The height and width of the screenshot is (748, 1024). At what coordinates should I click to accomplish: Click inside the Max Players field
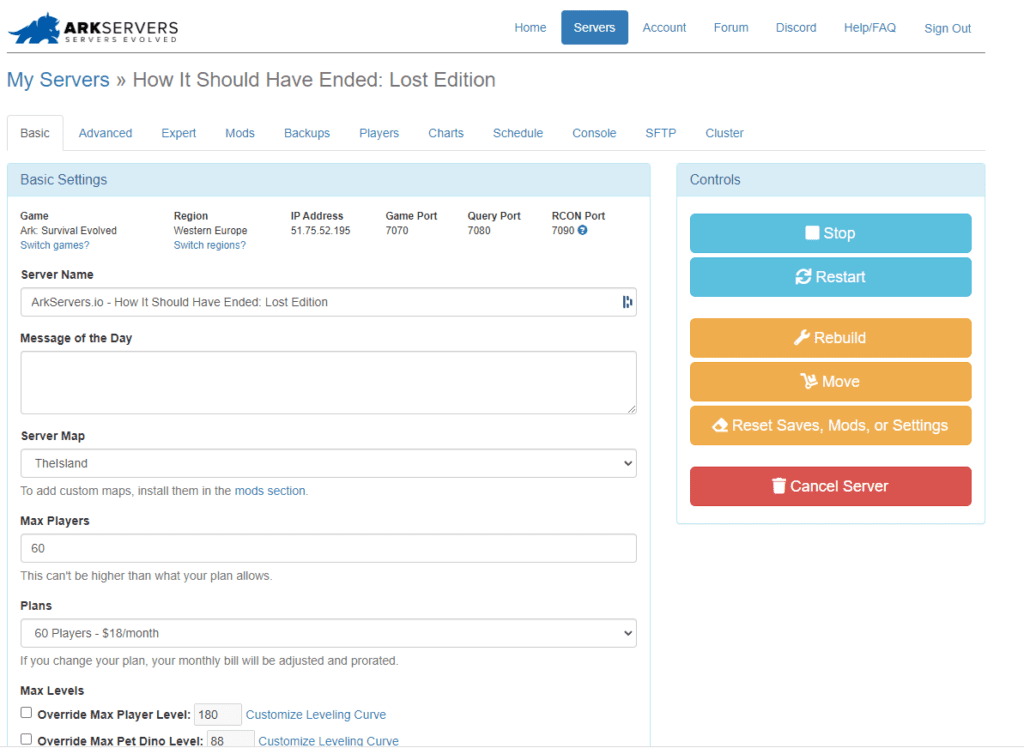(x=328, y=548)
